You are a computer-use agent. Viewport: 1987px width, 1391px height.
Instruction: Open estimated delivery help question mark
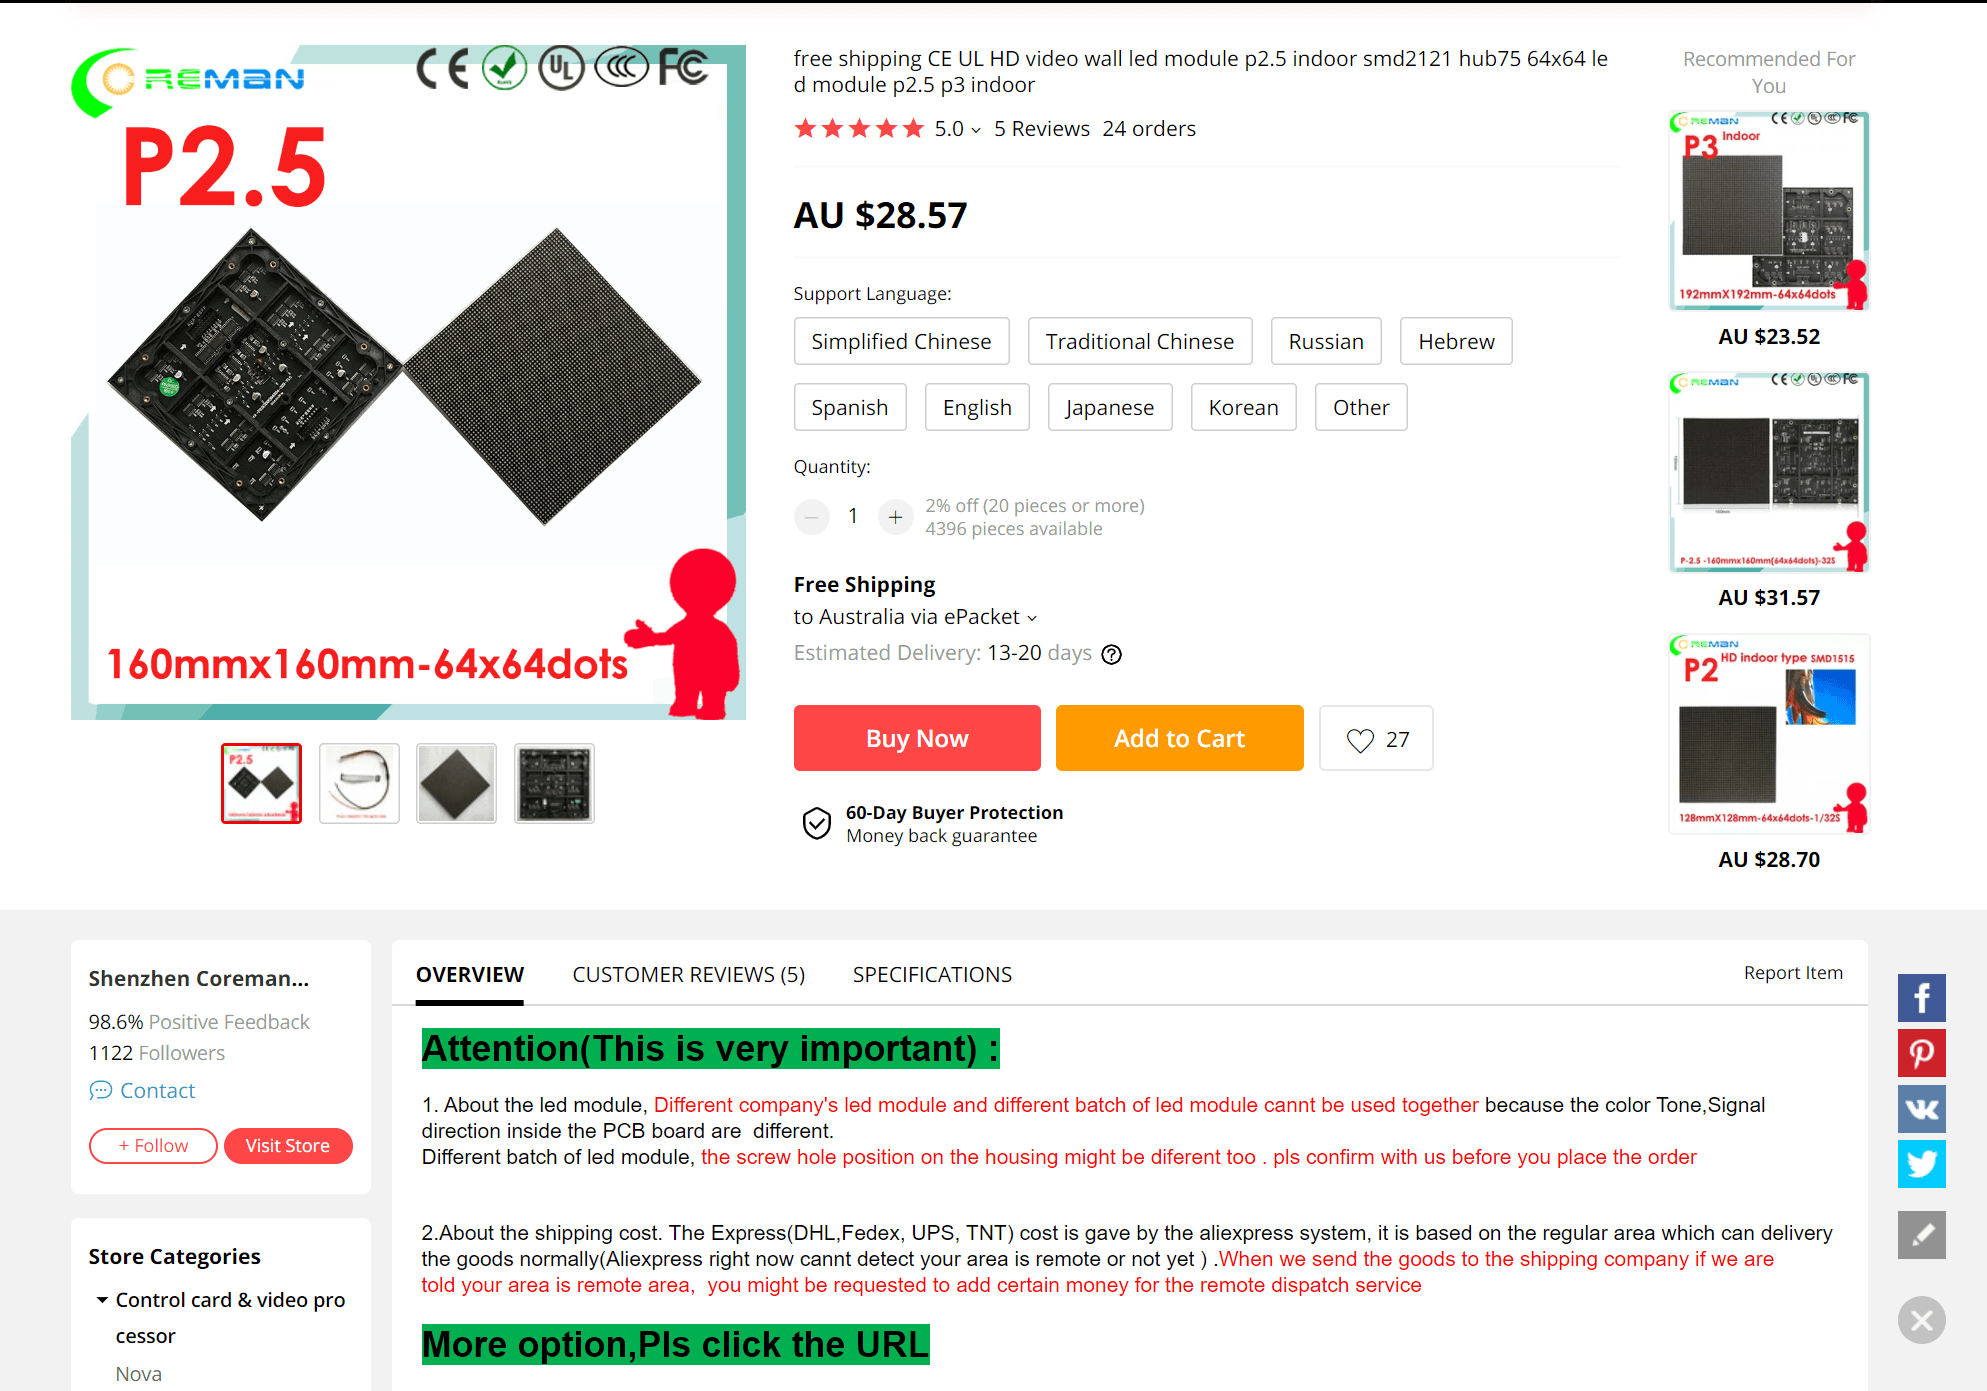click(1111, 654)
